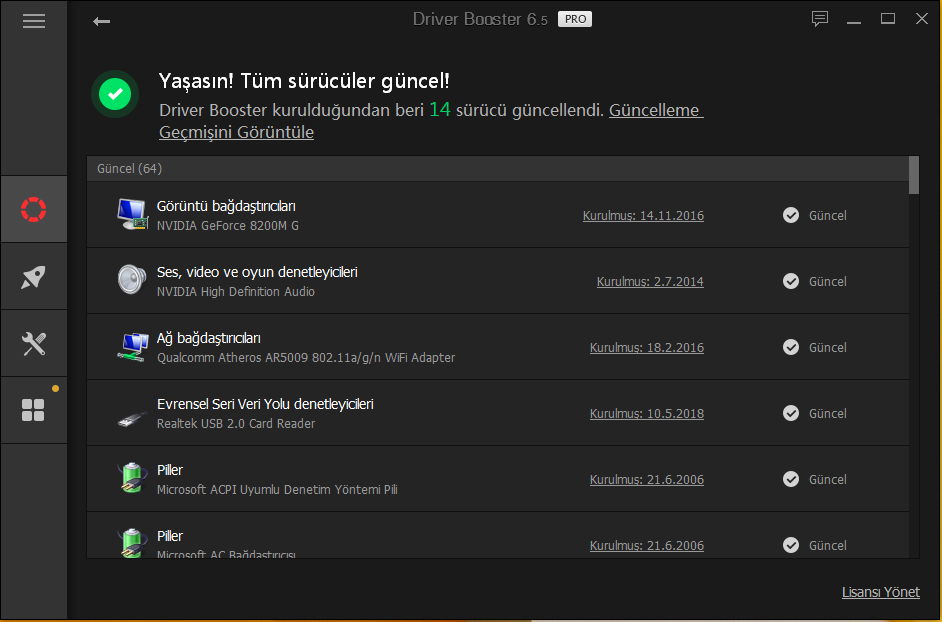The height and width of the screenshot is (622, 942).
Task: Open the Tools wrench sidebar icon
Action: click(34, 344)
